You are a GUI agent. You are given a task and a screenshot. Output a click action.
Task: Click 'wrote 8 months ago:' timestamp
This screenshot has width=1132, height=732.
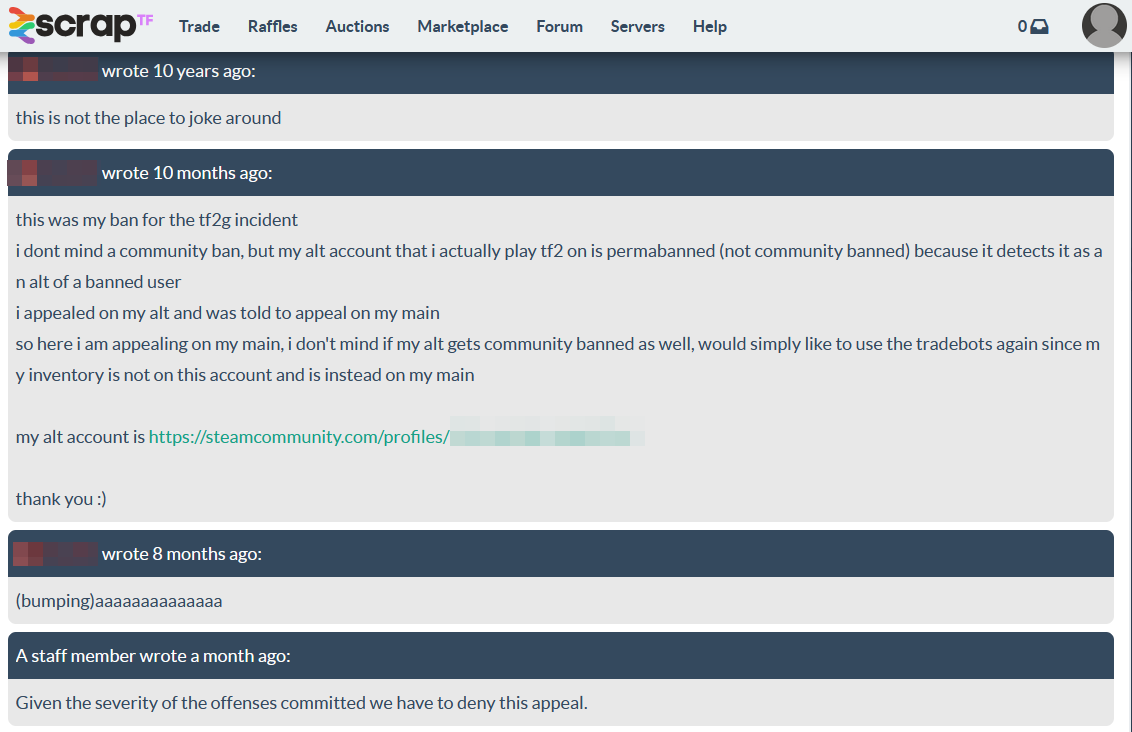coord(182,554)
